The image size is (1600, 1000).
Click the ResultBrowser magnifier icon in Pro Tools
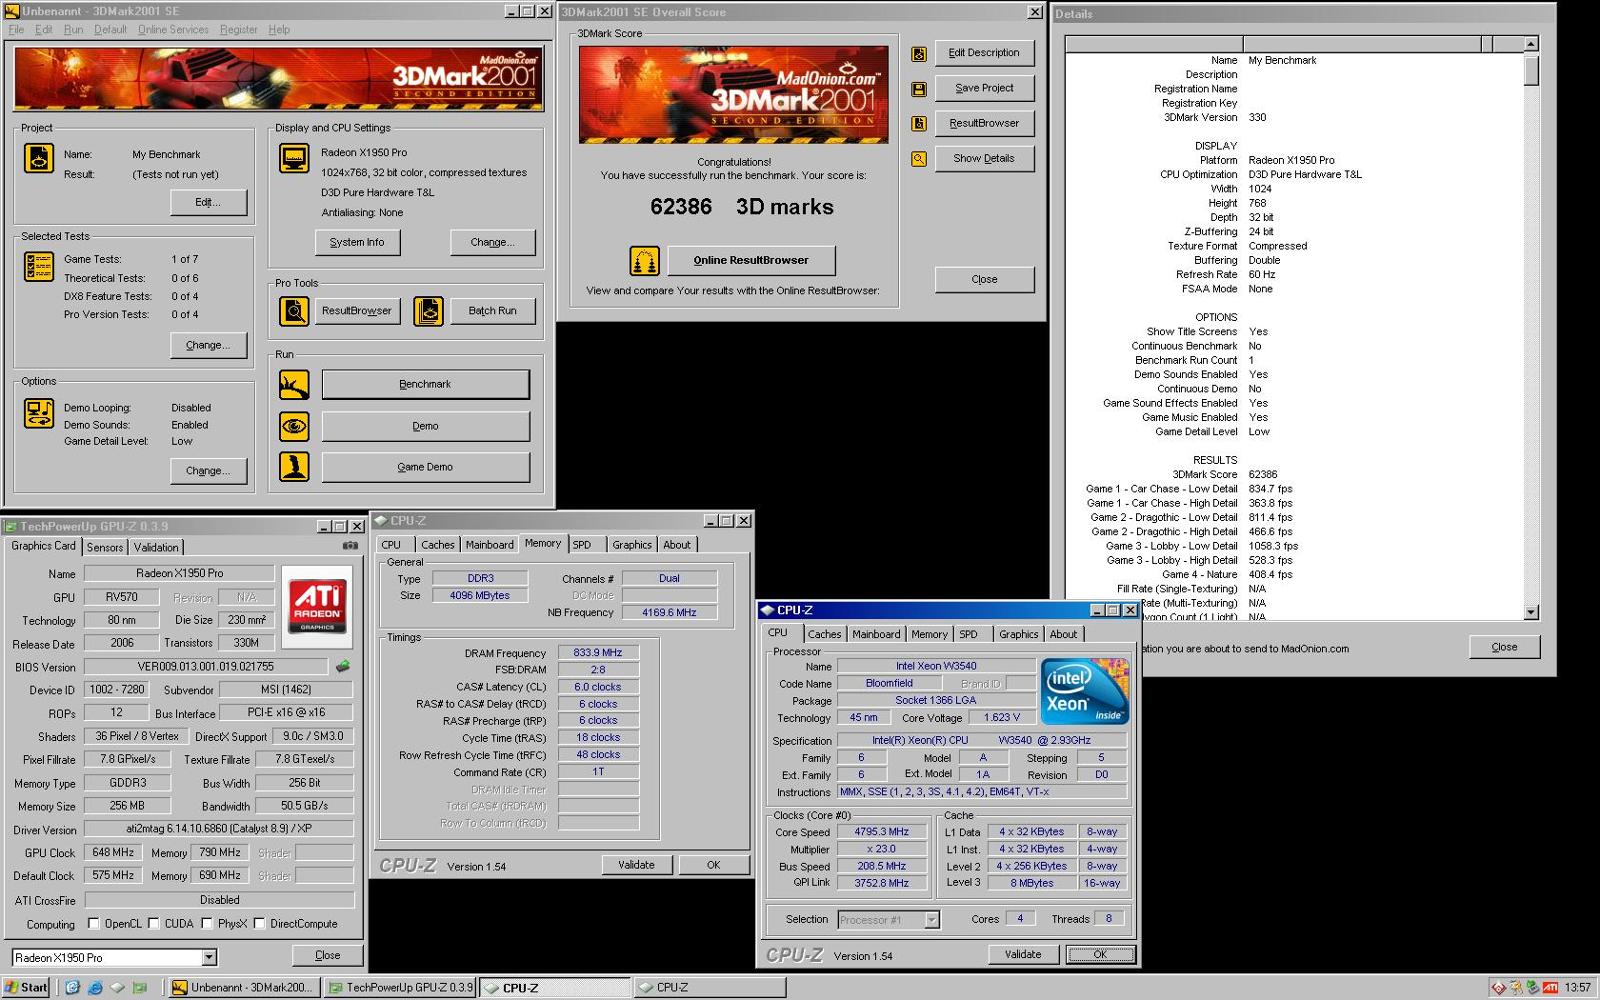pos(294,311)
